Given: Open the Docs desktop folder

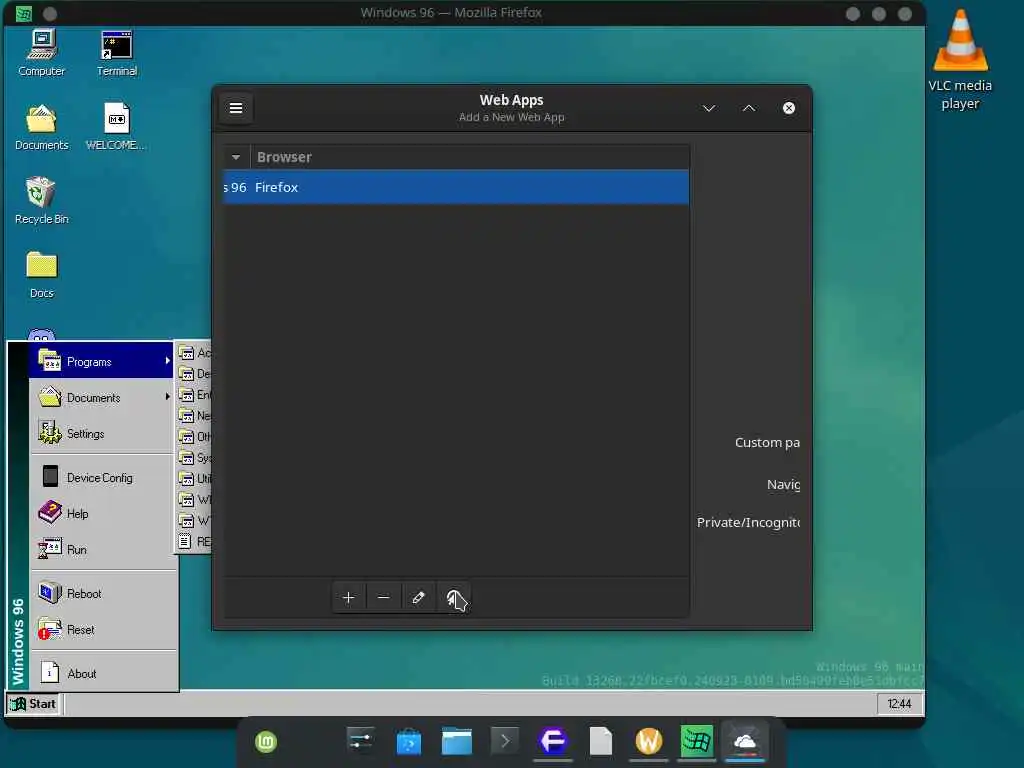Looking at the screenshot, I should tap(42, 275).
